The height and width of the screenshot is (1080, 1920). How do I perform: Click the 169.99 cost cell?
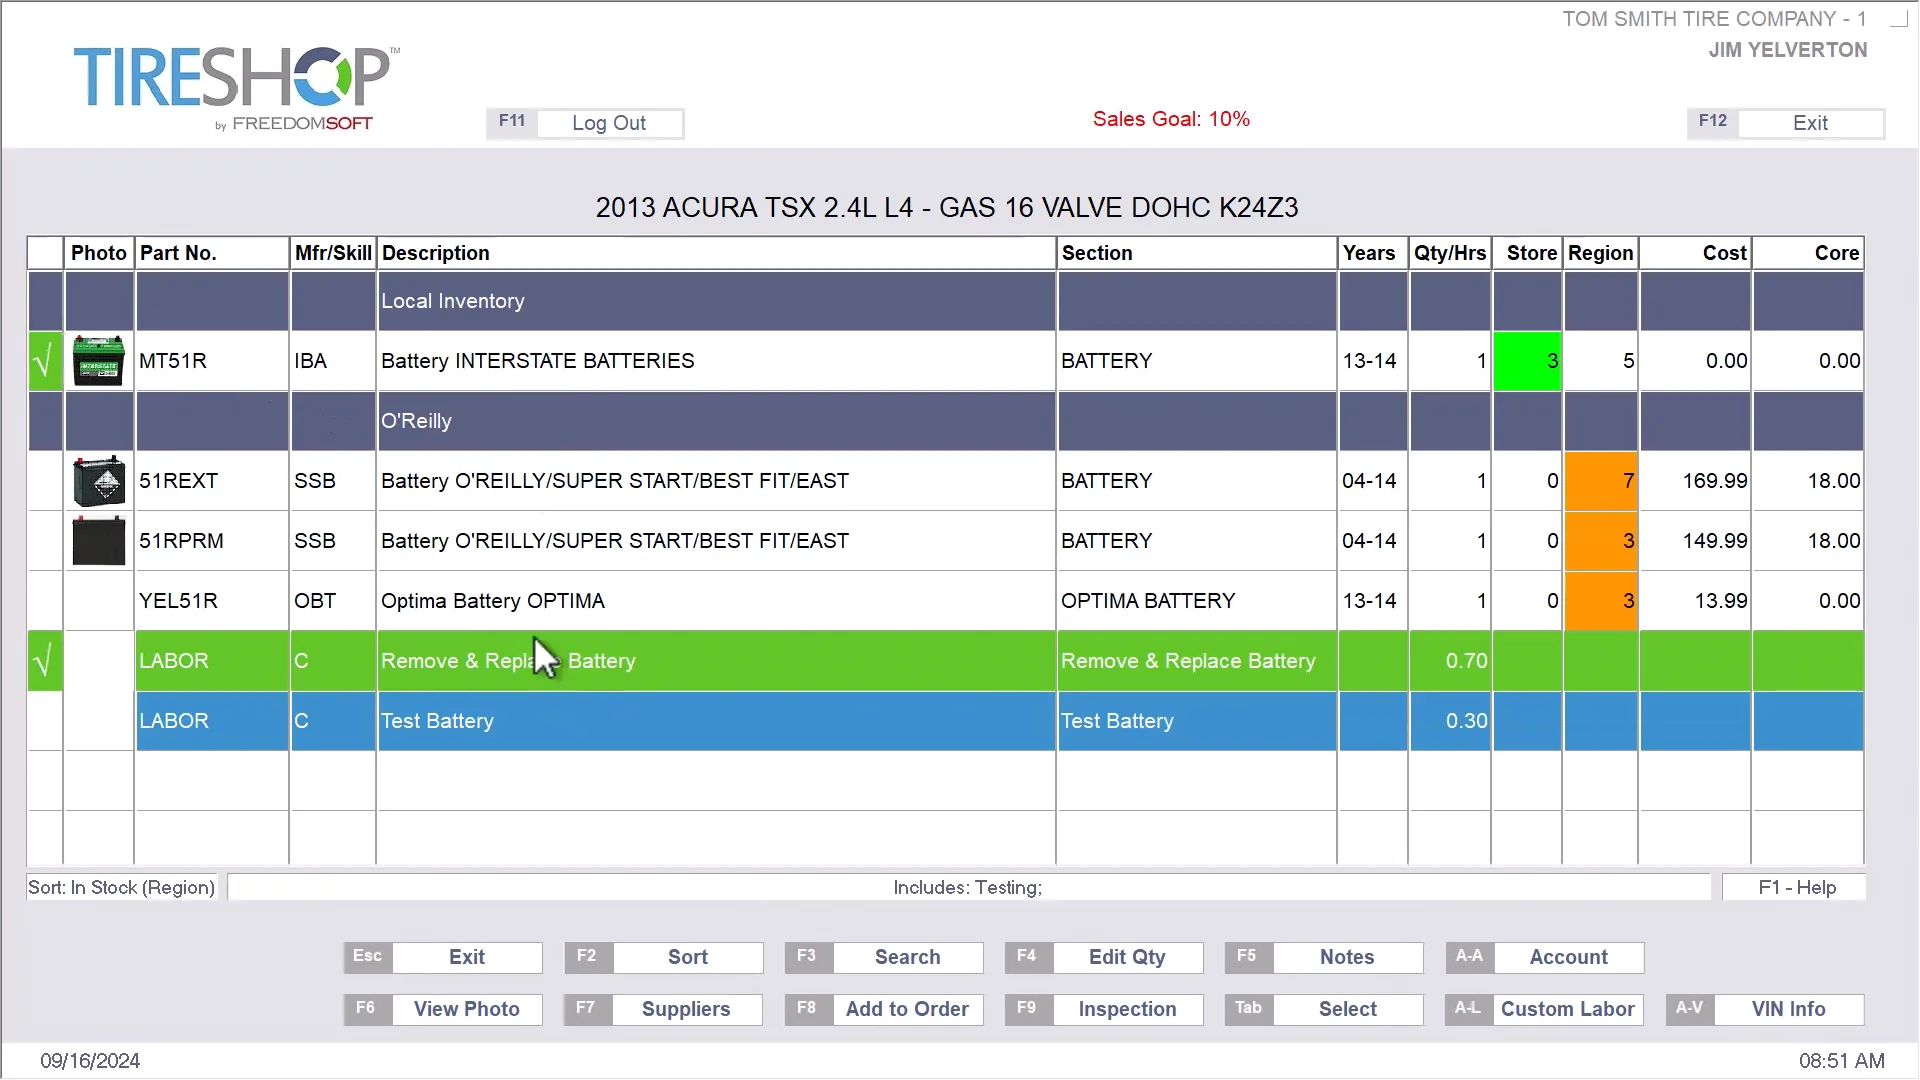tap(1695, 481)
